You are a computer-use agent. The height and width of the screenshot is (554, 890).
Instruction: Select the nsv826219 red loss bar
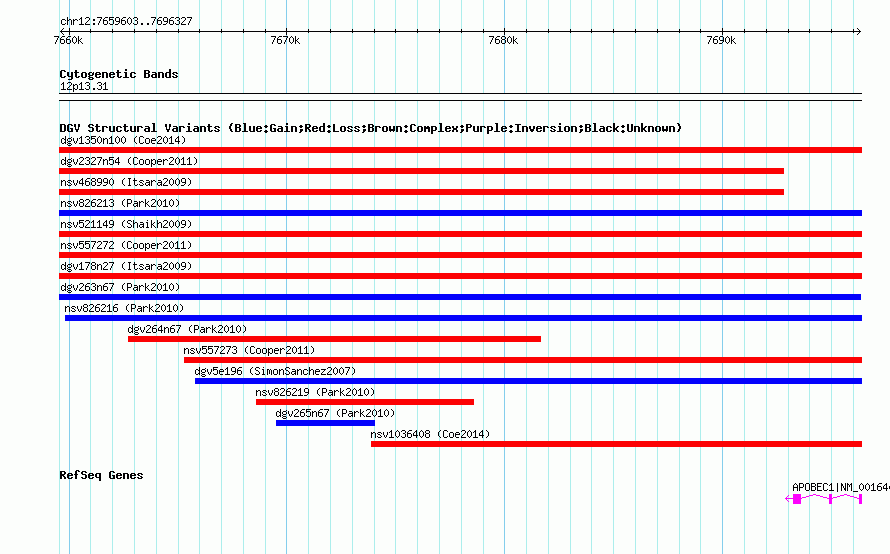365,402
